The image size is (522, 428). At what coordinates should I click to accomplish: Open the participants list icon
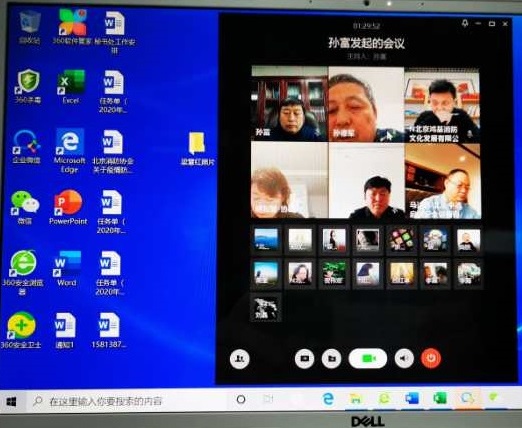tap(239, 359)
